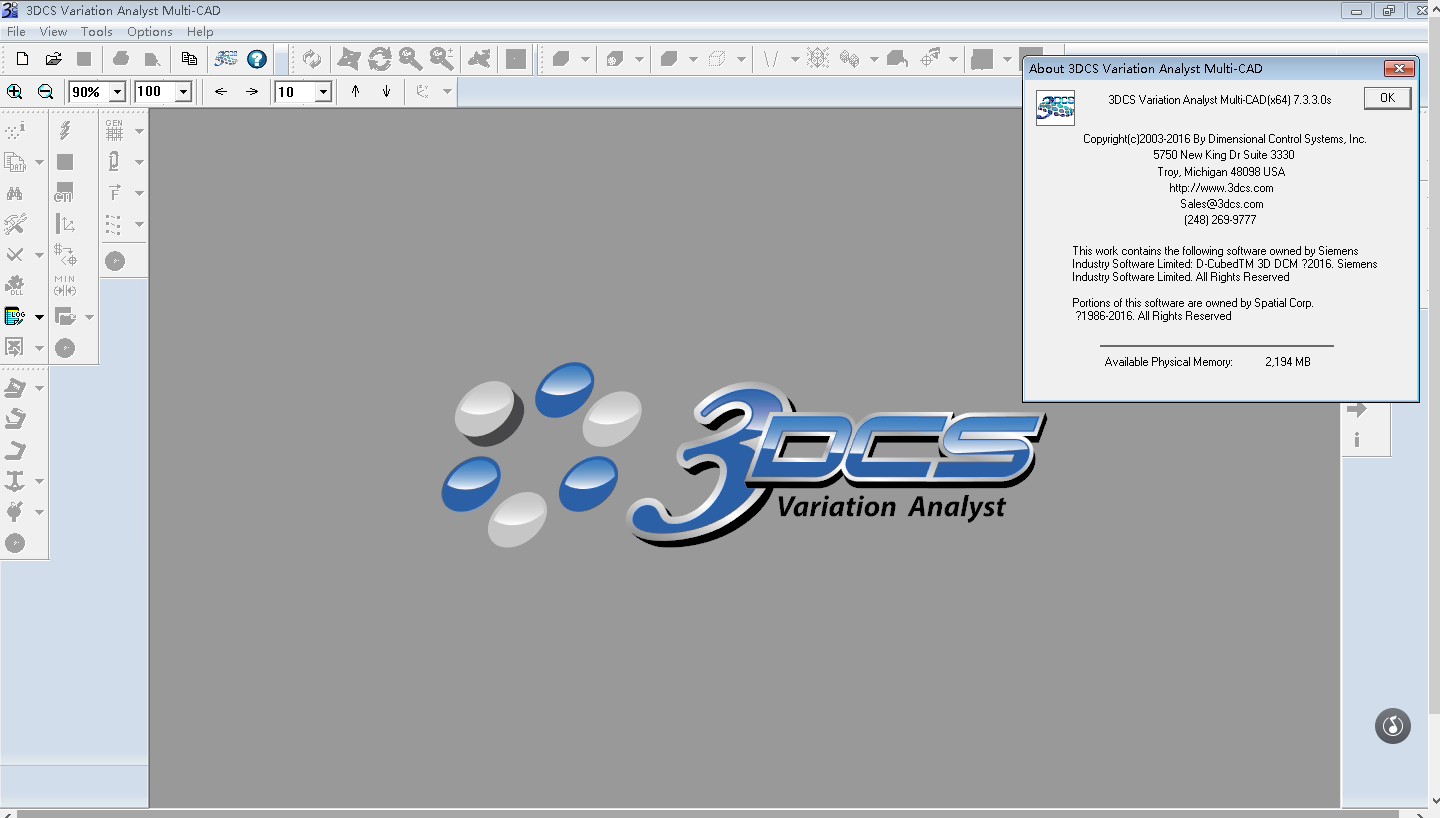1440x818 pixels.
Task: Click the binoculars find icon
Action: 15,193
